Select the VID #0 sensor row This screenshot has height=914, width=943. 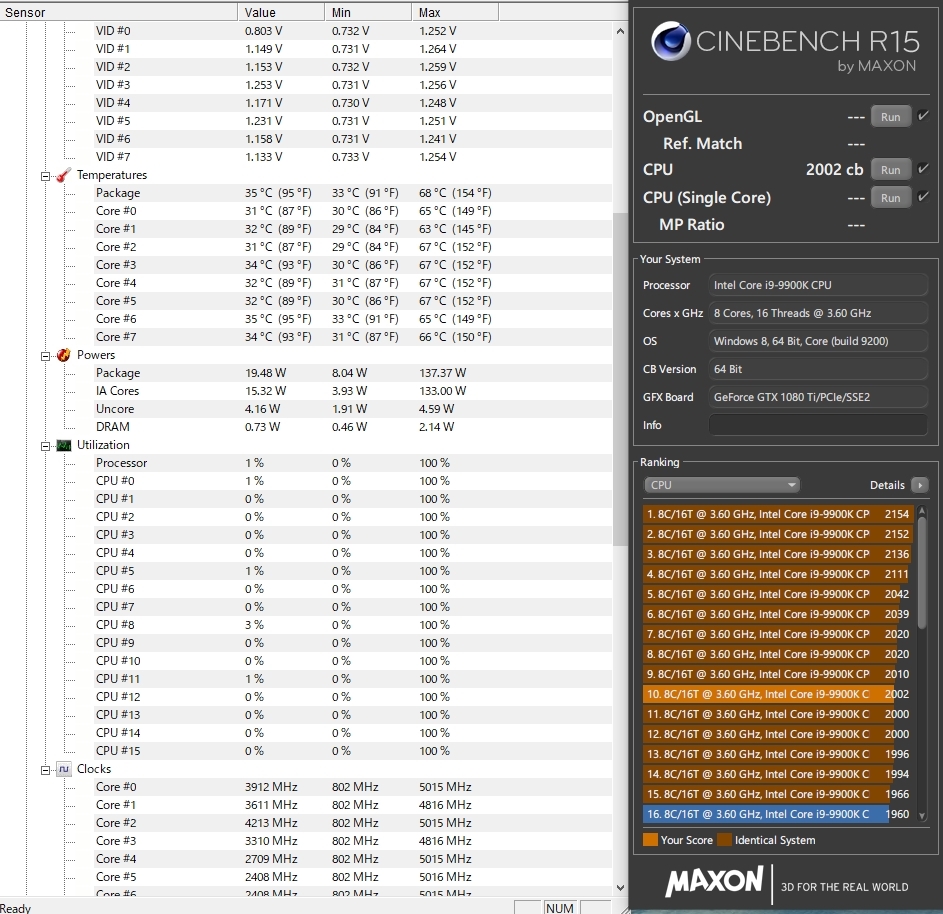coord(352,31)
